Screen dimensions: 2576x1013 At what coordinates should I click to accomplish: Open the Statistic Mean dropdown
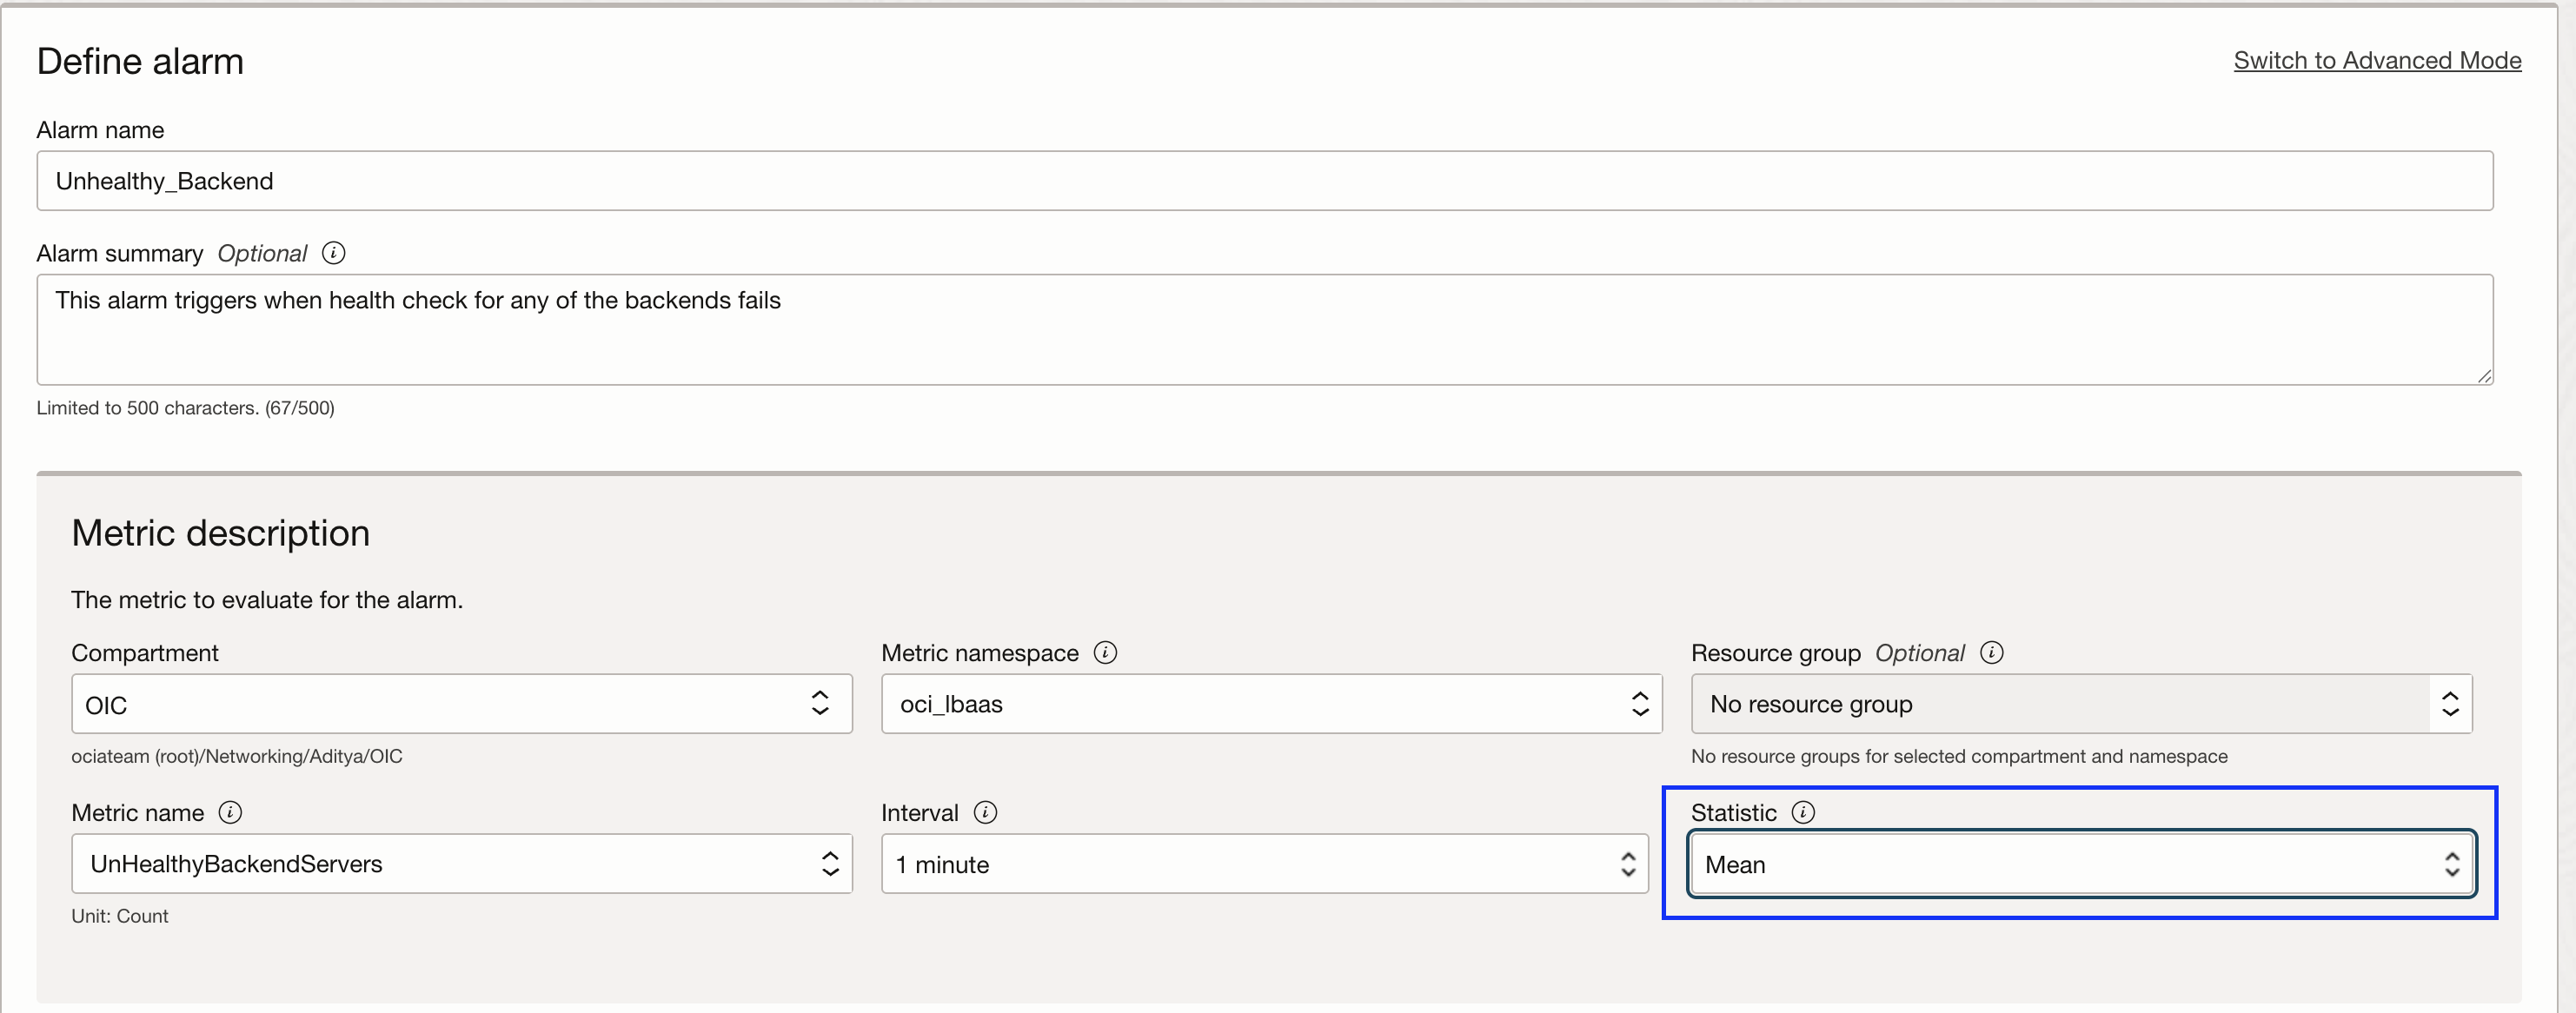pos(2060,864)
